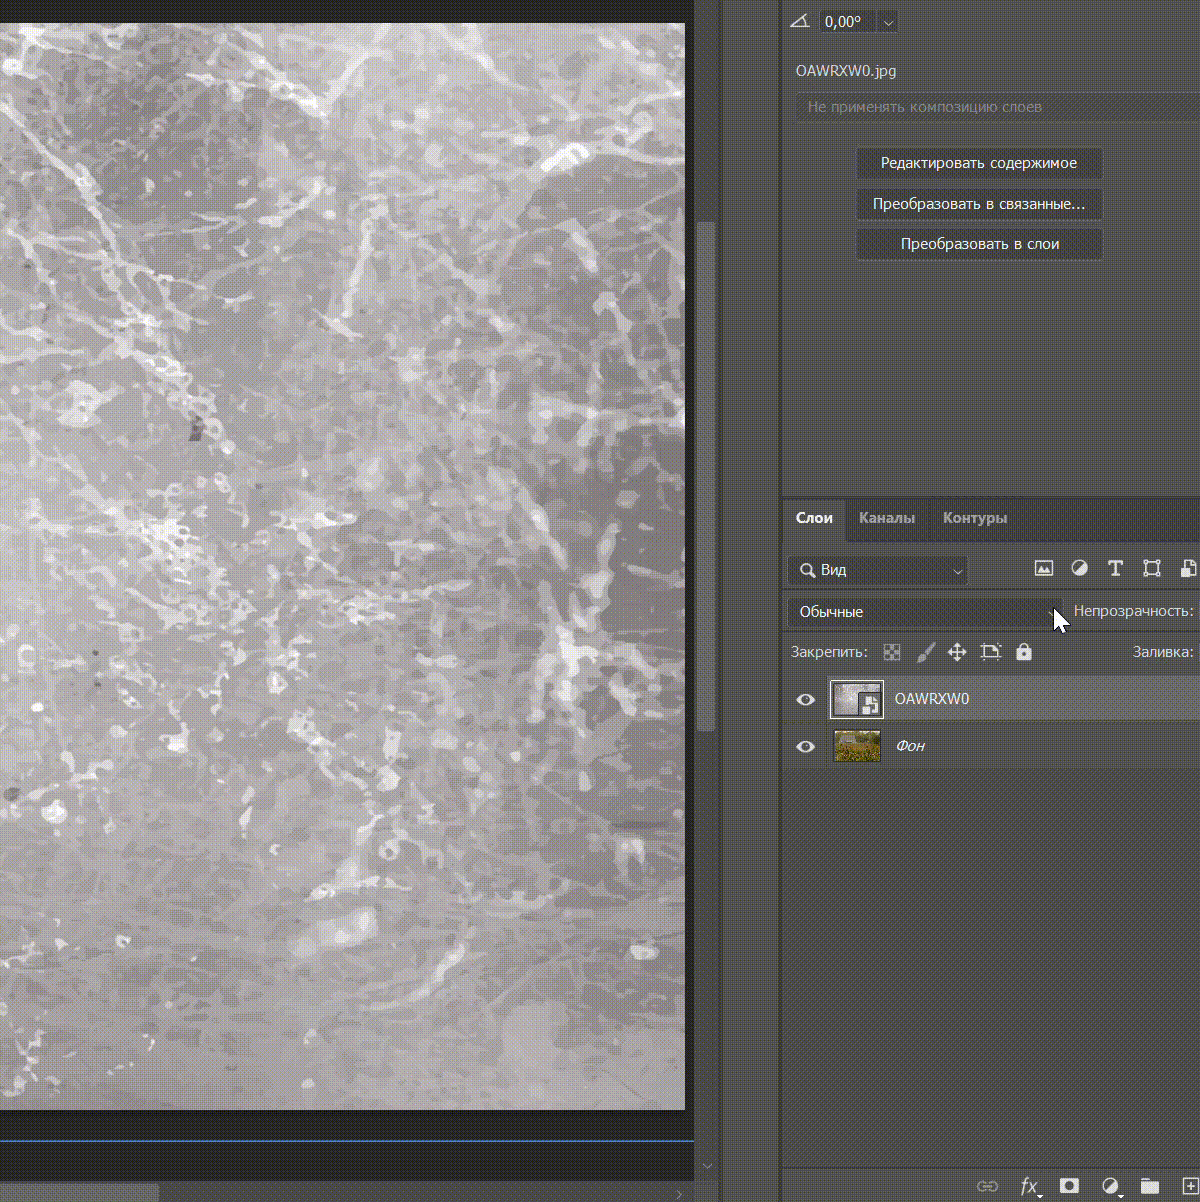
Task: Click the Преобразовать в связанные... button
Action: [x=979, y=204]
